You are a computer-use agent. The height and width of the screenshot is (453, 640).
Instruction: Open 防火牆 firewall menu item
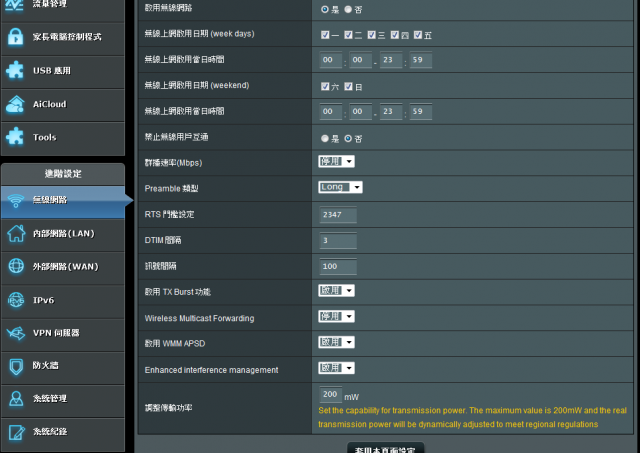pos(63,368)
